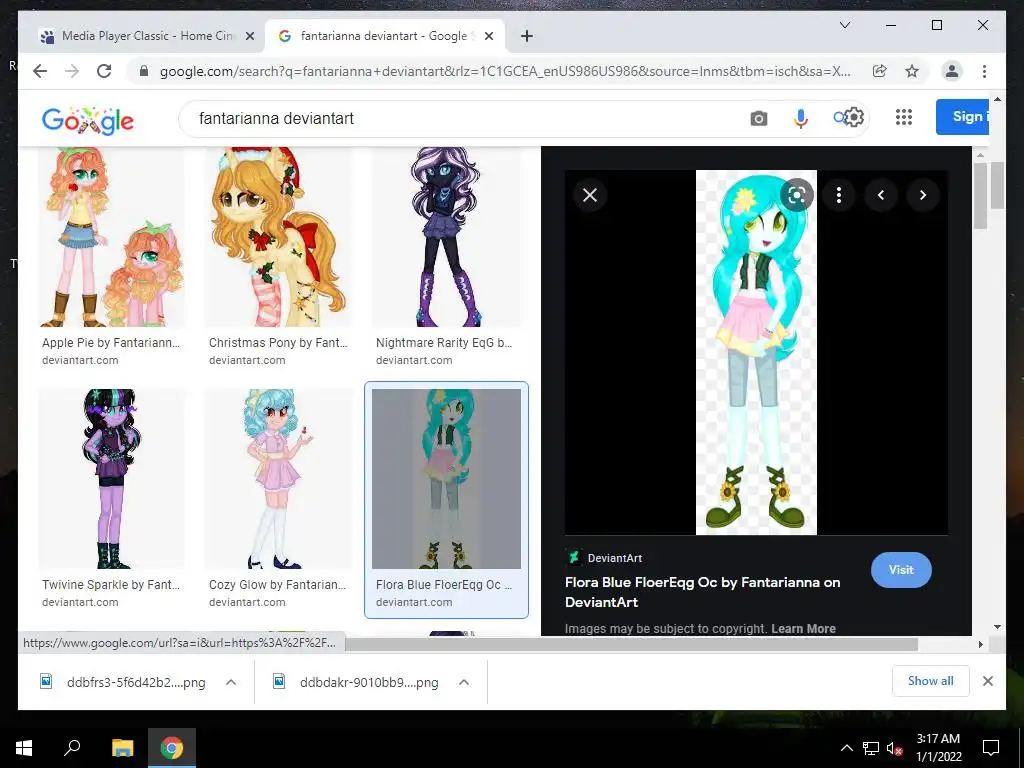1024x768 pixels.
Task: Open ddbdakr-9010bb9 png download
Action: 368,682
